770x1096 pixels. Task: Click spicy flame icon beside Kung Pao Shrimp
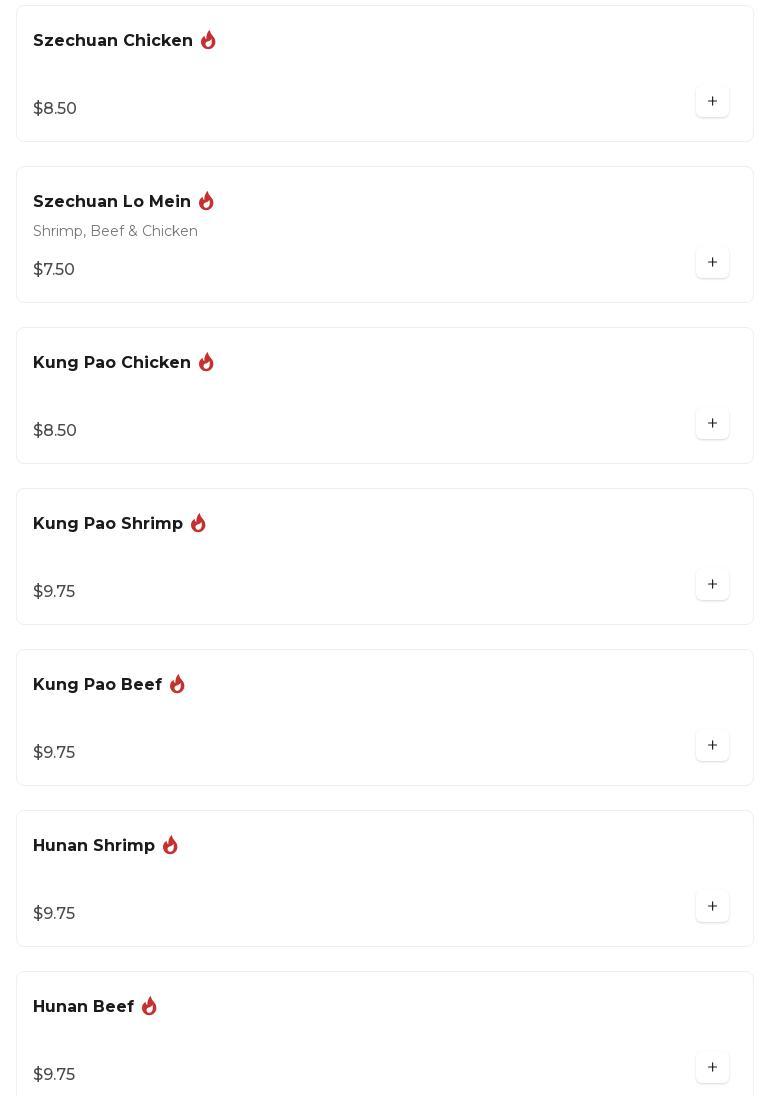click(x=198, y=523)
